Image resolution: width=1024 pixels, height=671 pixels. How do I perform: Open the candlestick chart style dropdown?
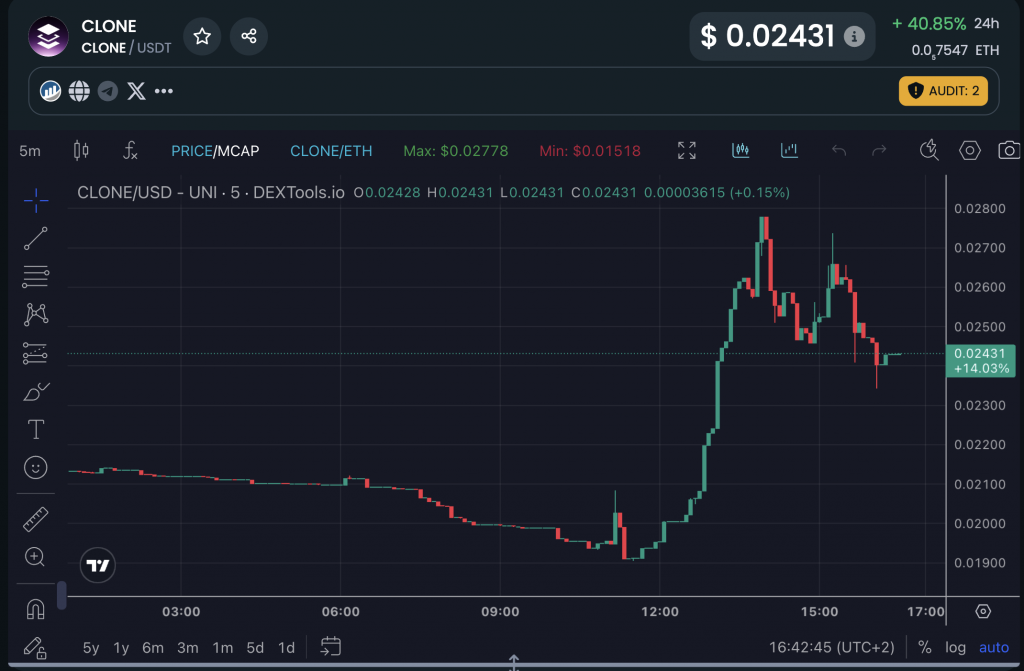81,151
